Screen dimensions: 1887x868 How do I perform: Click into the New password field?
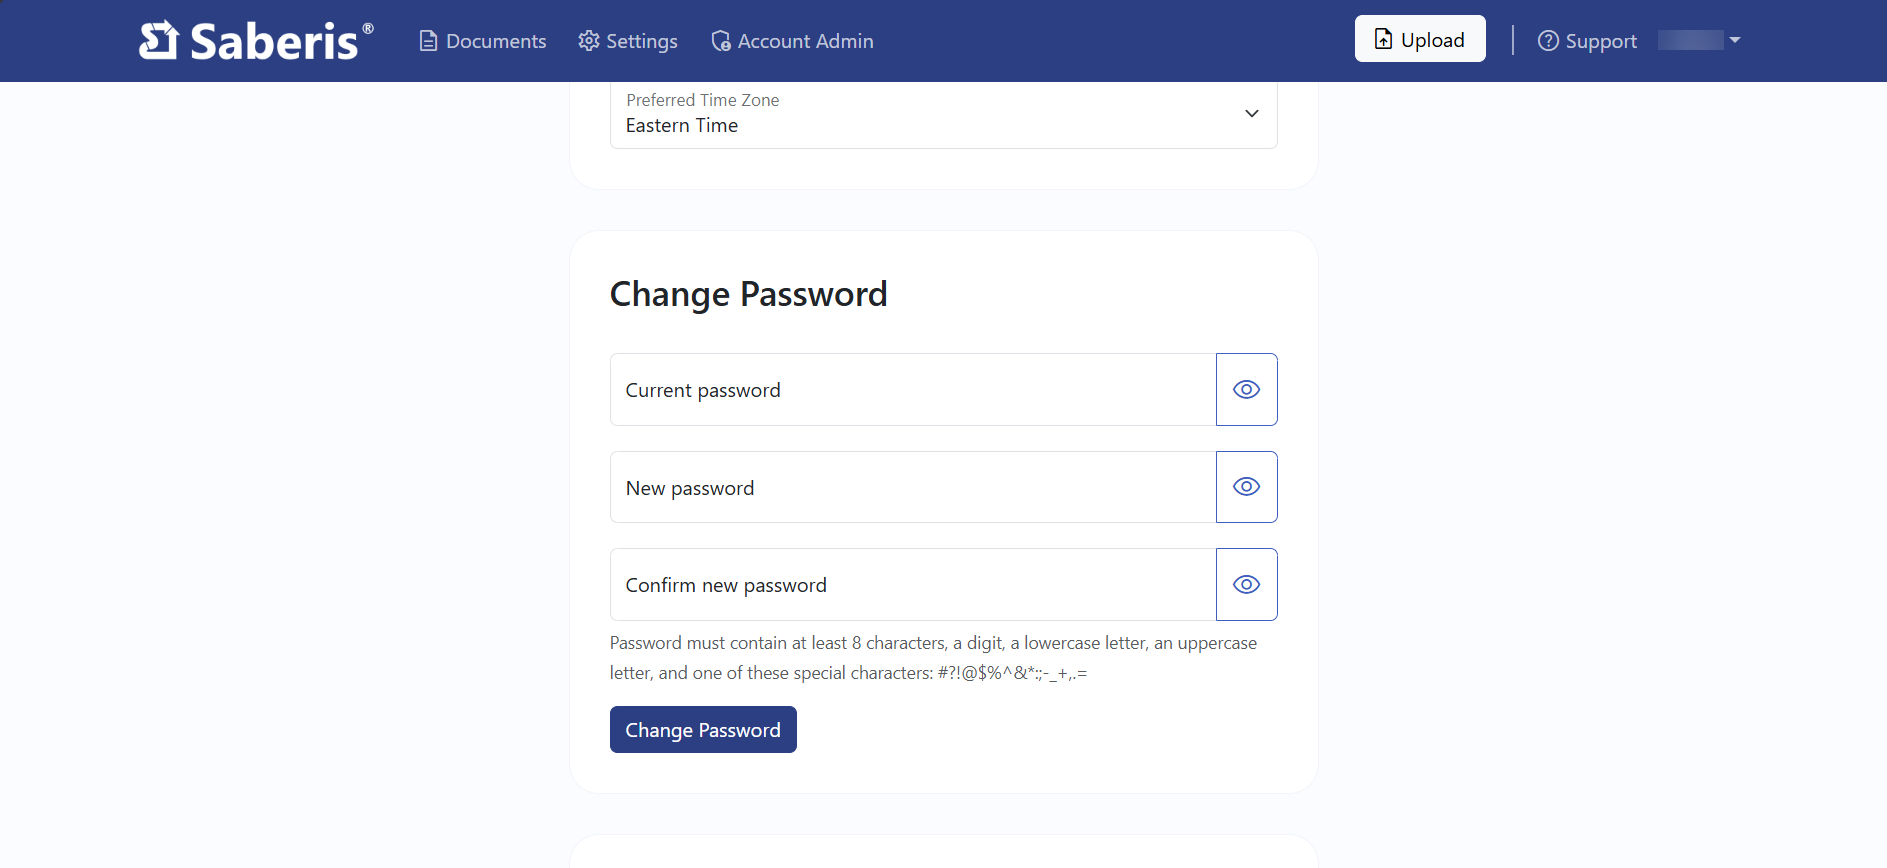912,487
